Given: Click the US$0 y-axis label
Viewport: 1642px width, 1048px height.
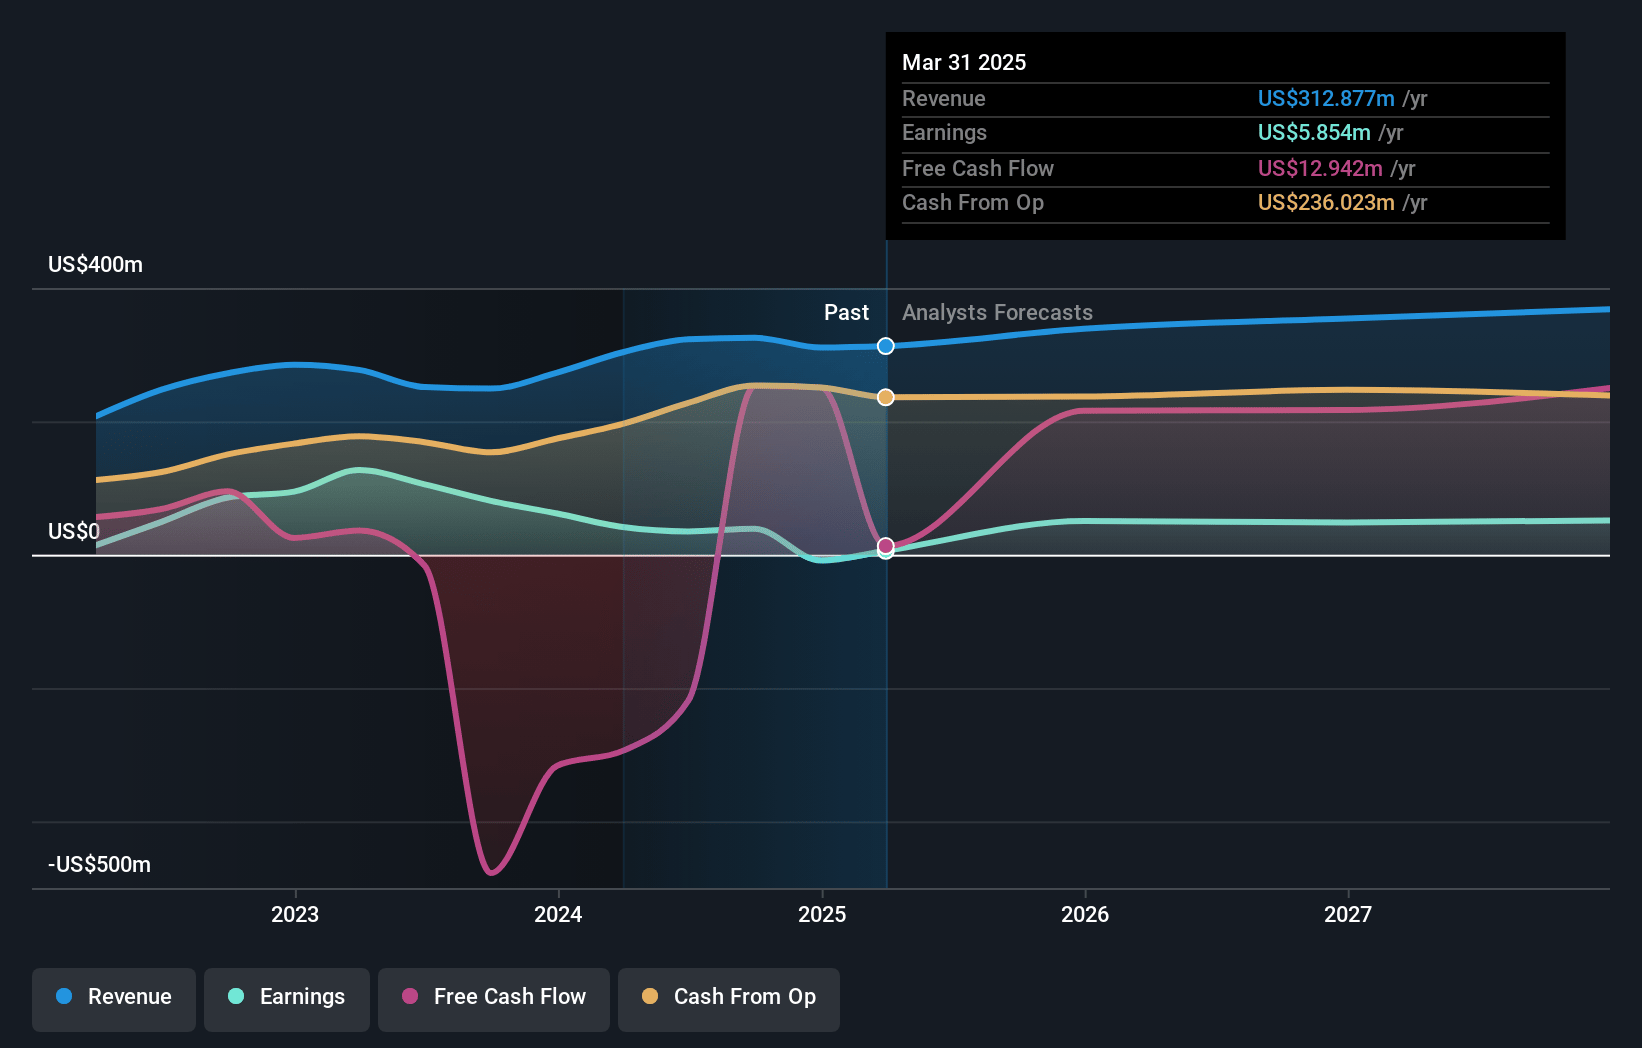Looking at the screenshot, I should [x=74, y=531].
